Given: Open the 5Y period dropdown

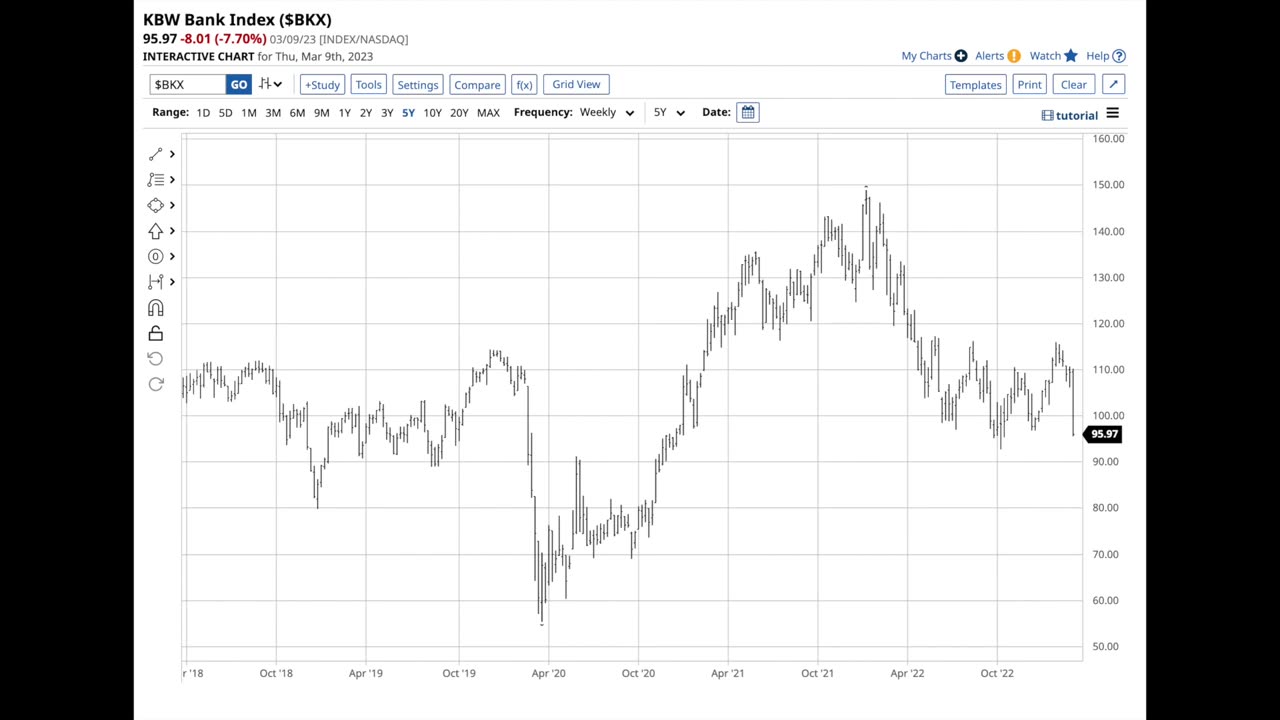Looking at the screenshot, I should pos(669,112).
